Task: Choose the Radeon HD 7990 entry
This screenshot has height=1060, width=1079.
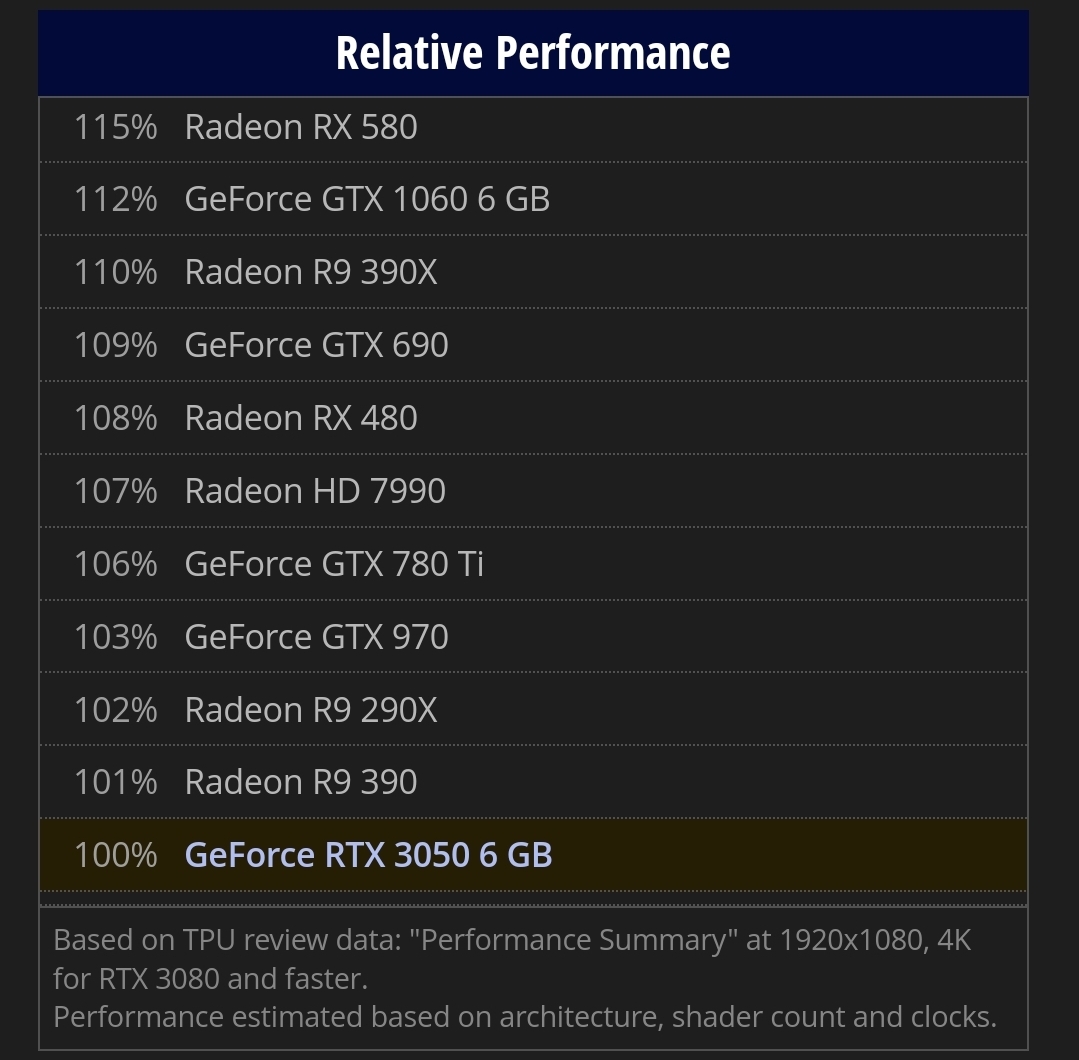Action: tap(314, 491)
